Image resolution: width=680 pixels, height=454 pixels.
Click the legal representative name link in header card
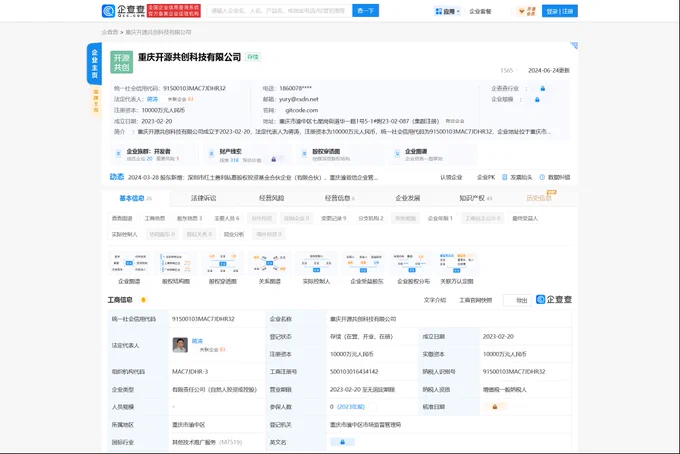coord(152,99)
